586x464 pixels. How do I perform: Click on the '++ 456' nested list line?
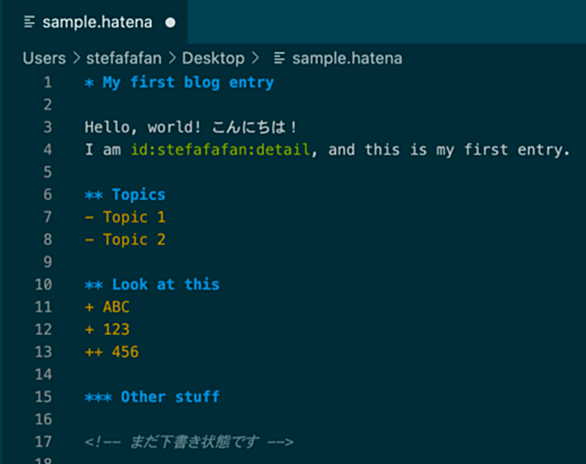111,352
